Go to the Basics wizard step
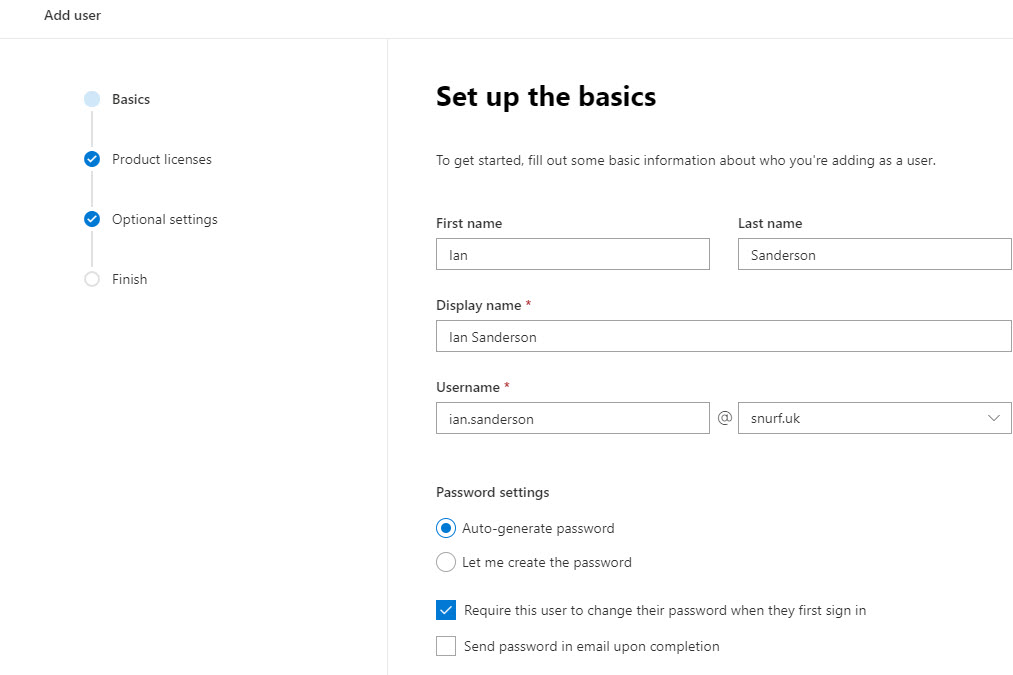The height and width of the screenshot is (675, 1013). pos(131,99)
